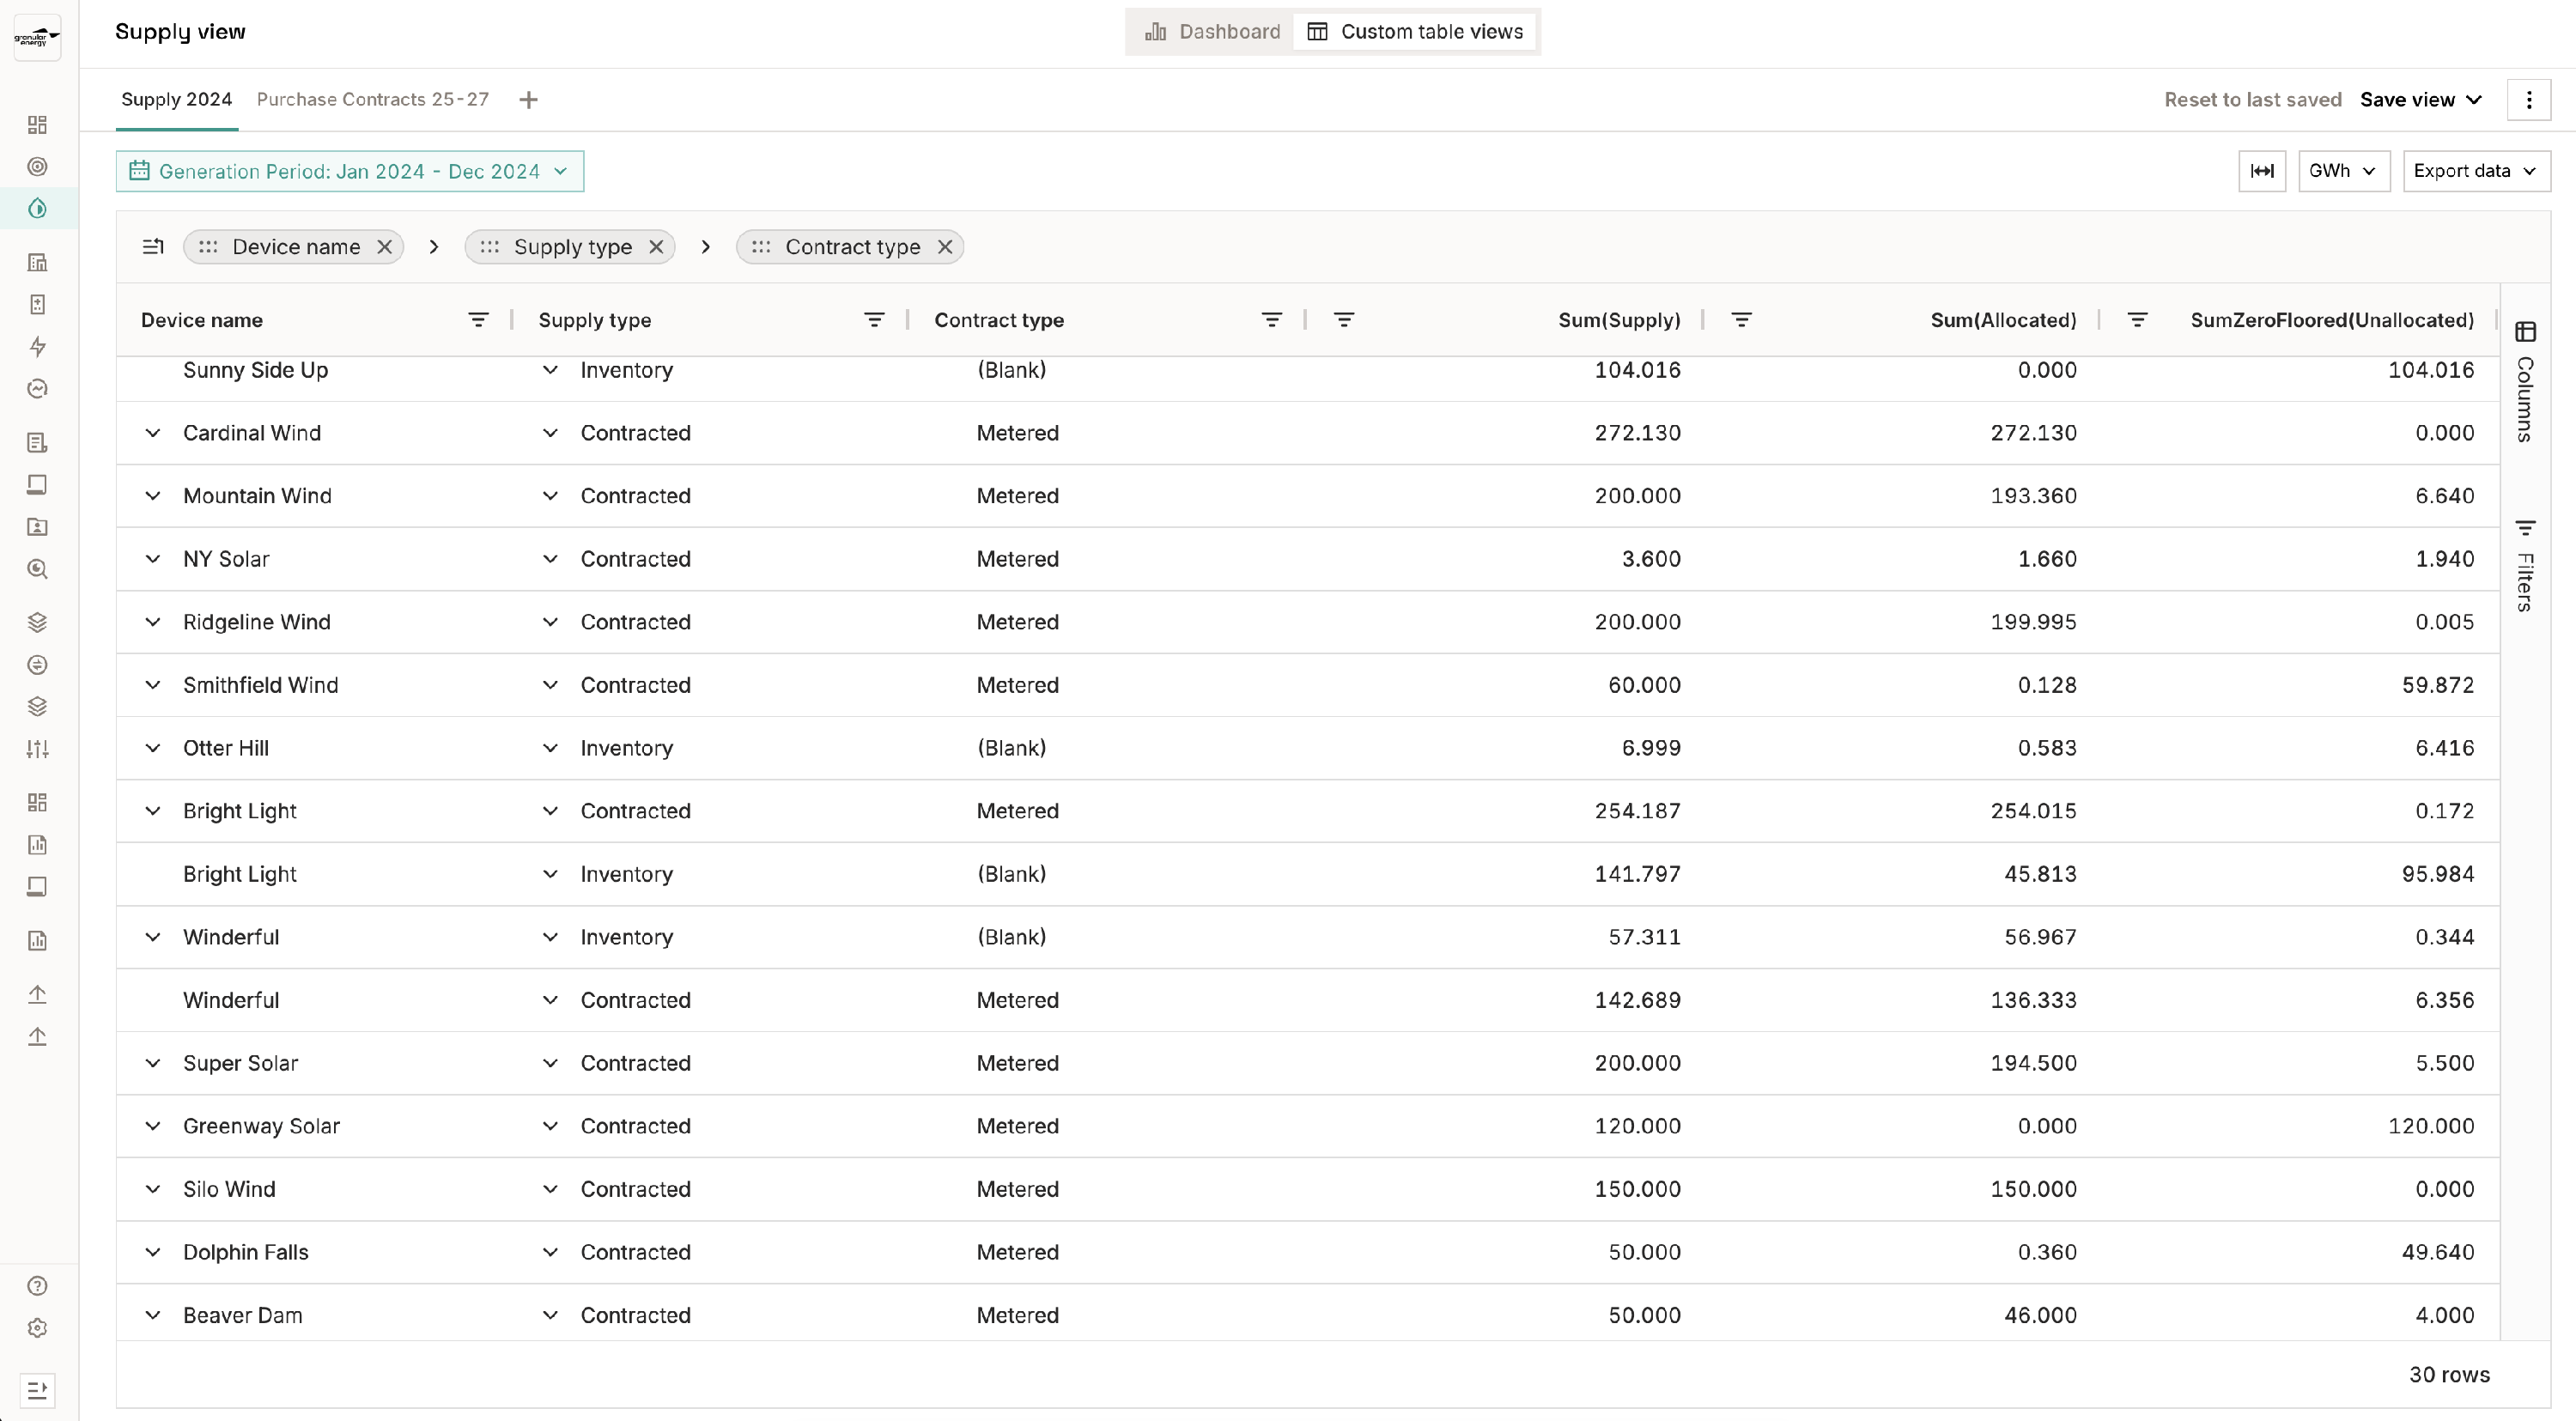Image resolution: width=2576 pixels, height=1421 pixels.
Task: Click the fit columns width icon
Action: coord(2261,171)
